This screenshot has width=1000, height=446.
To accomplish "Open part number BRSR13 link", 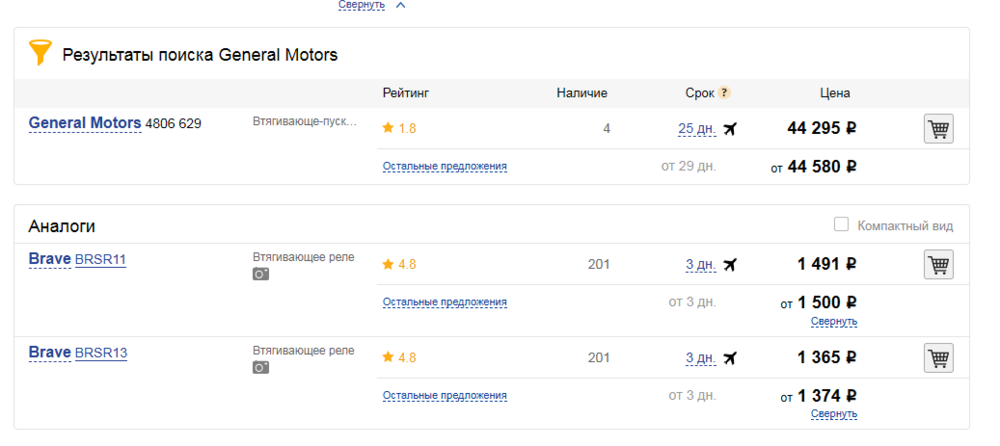I will pyautogui.click(x=101, y=353).
